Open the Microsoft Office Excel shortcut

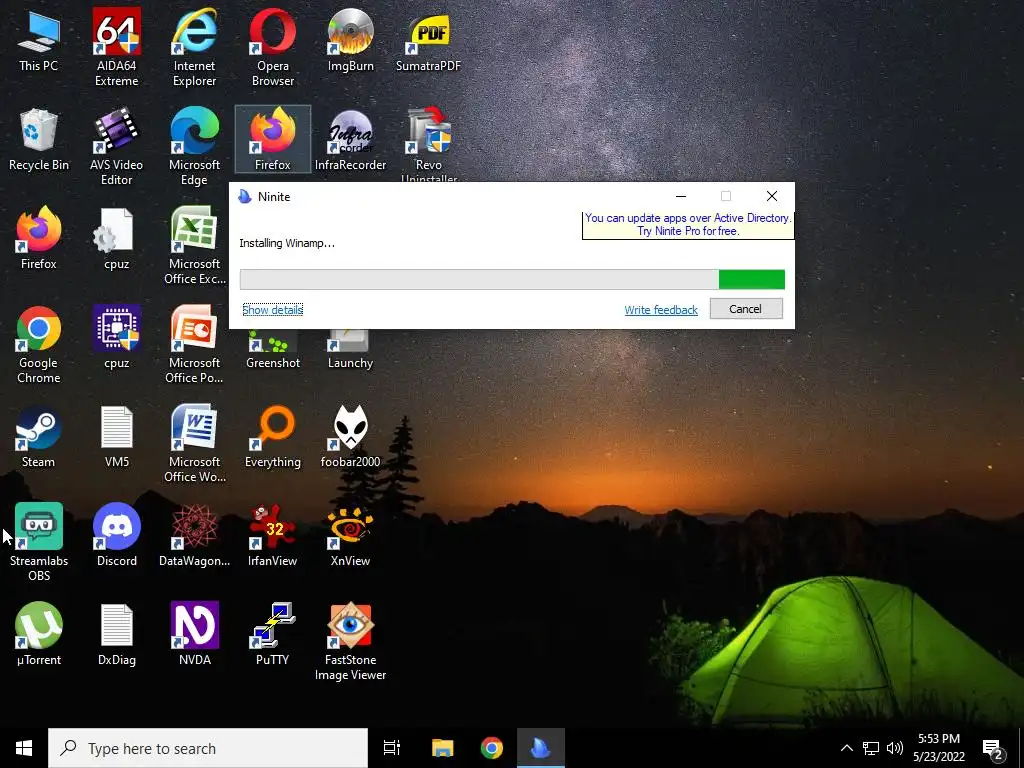coord(195,246)
